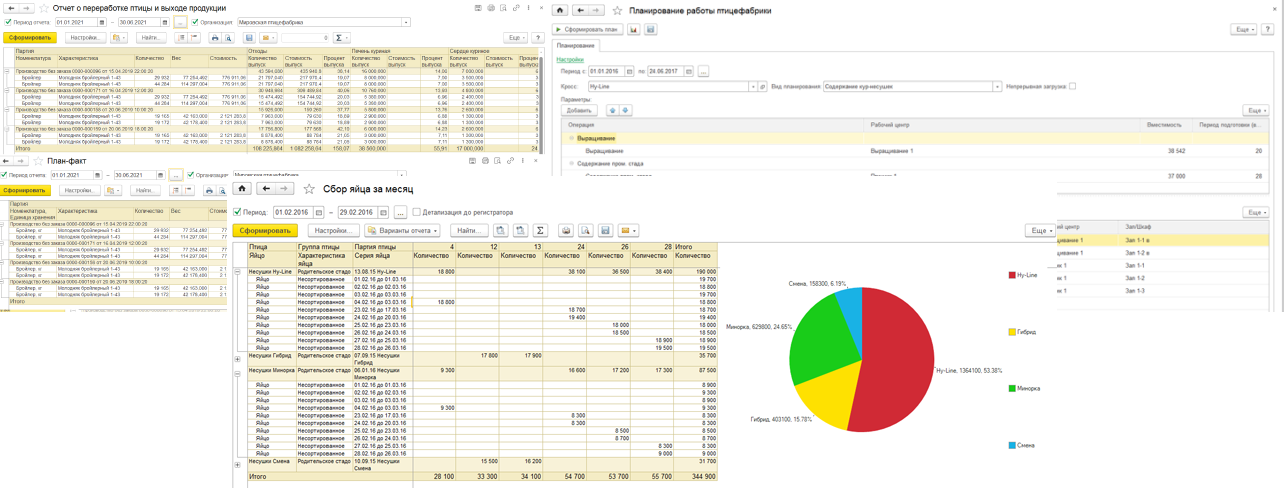Click period selection ellipsis button in Сбор яйца window
The height and width of the screenshot is (488, 1284).
(400, 212)
